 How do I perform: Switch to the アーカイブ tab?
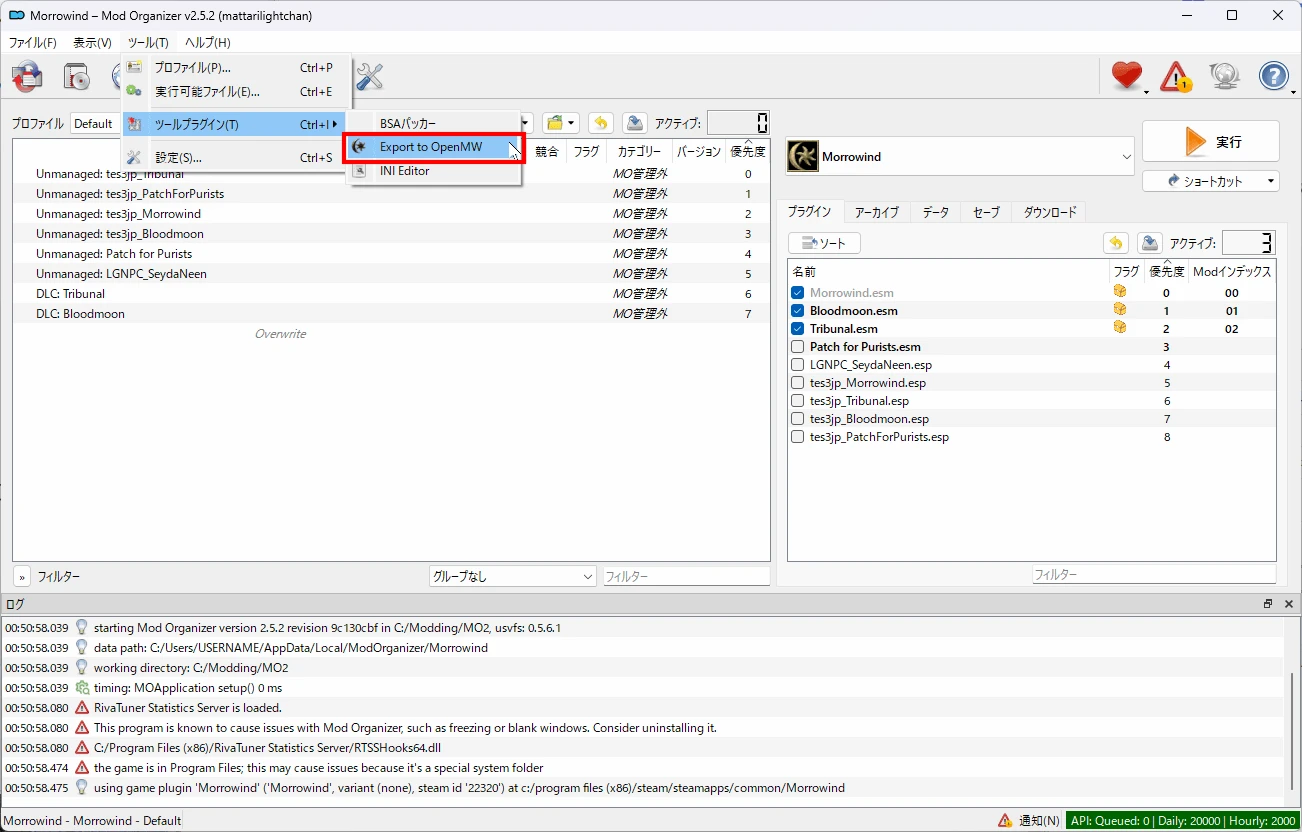(x=877, y=212)
